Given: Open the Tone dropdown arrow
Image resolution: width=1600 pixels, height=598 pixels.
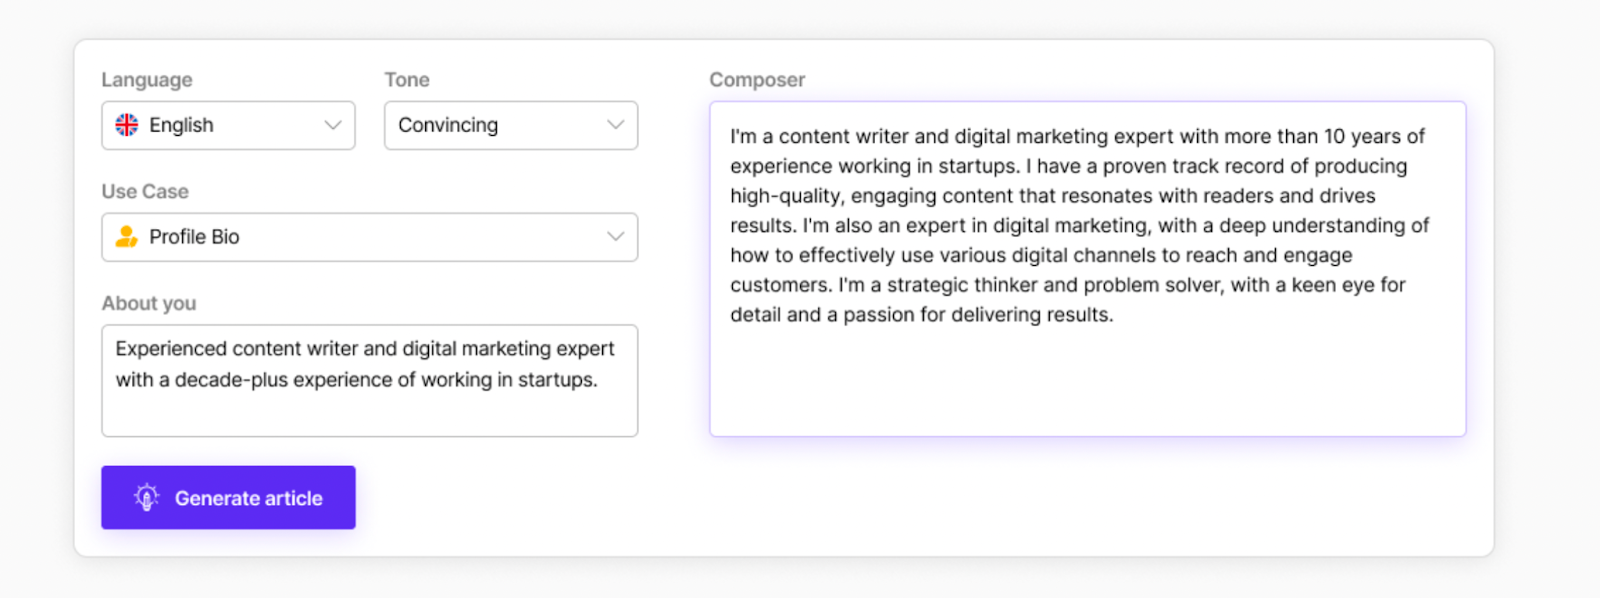Looking at the screenshot, I should (x=615, y=125).
